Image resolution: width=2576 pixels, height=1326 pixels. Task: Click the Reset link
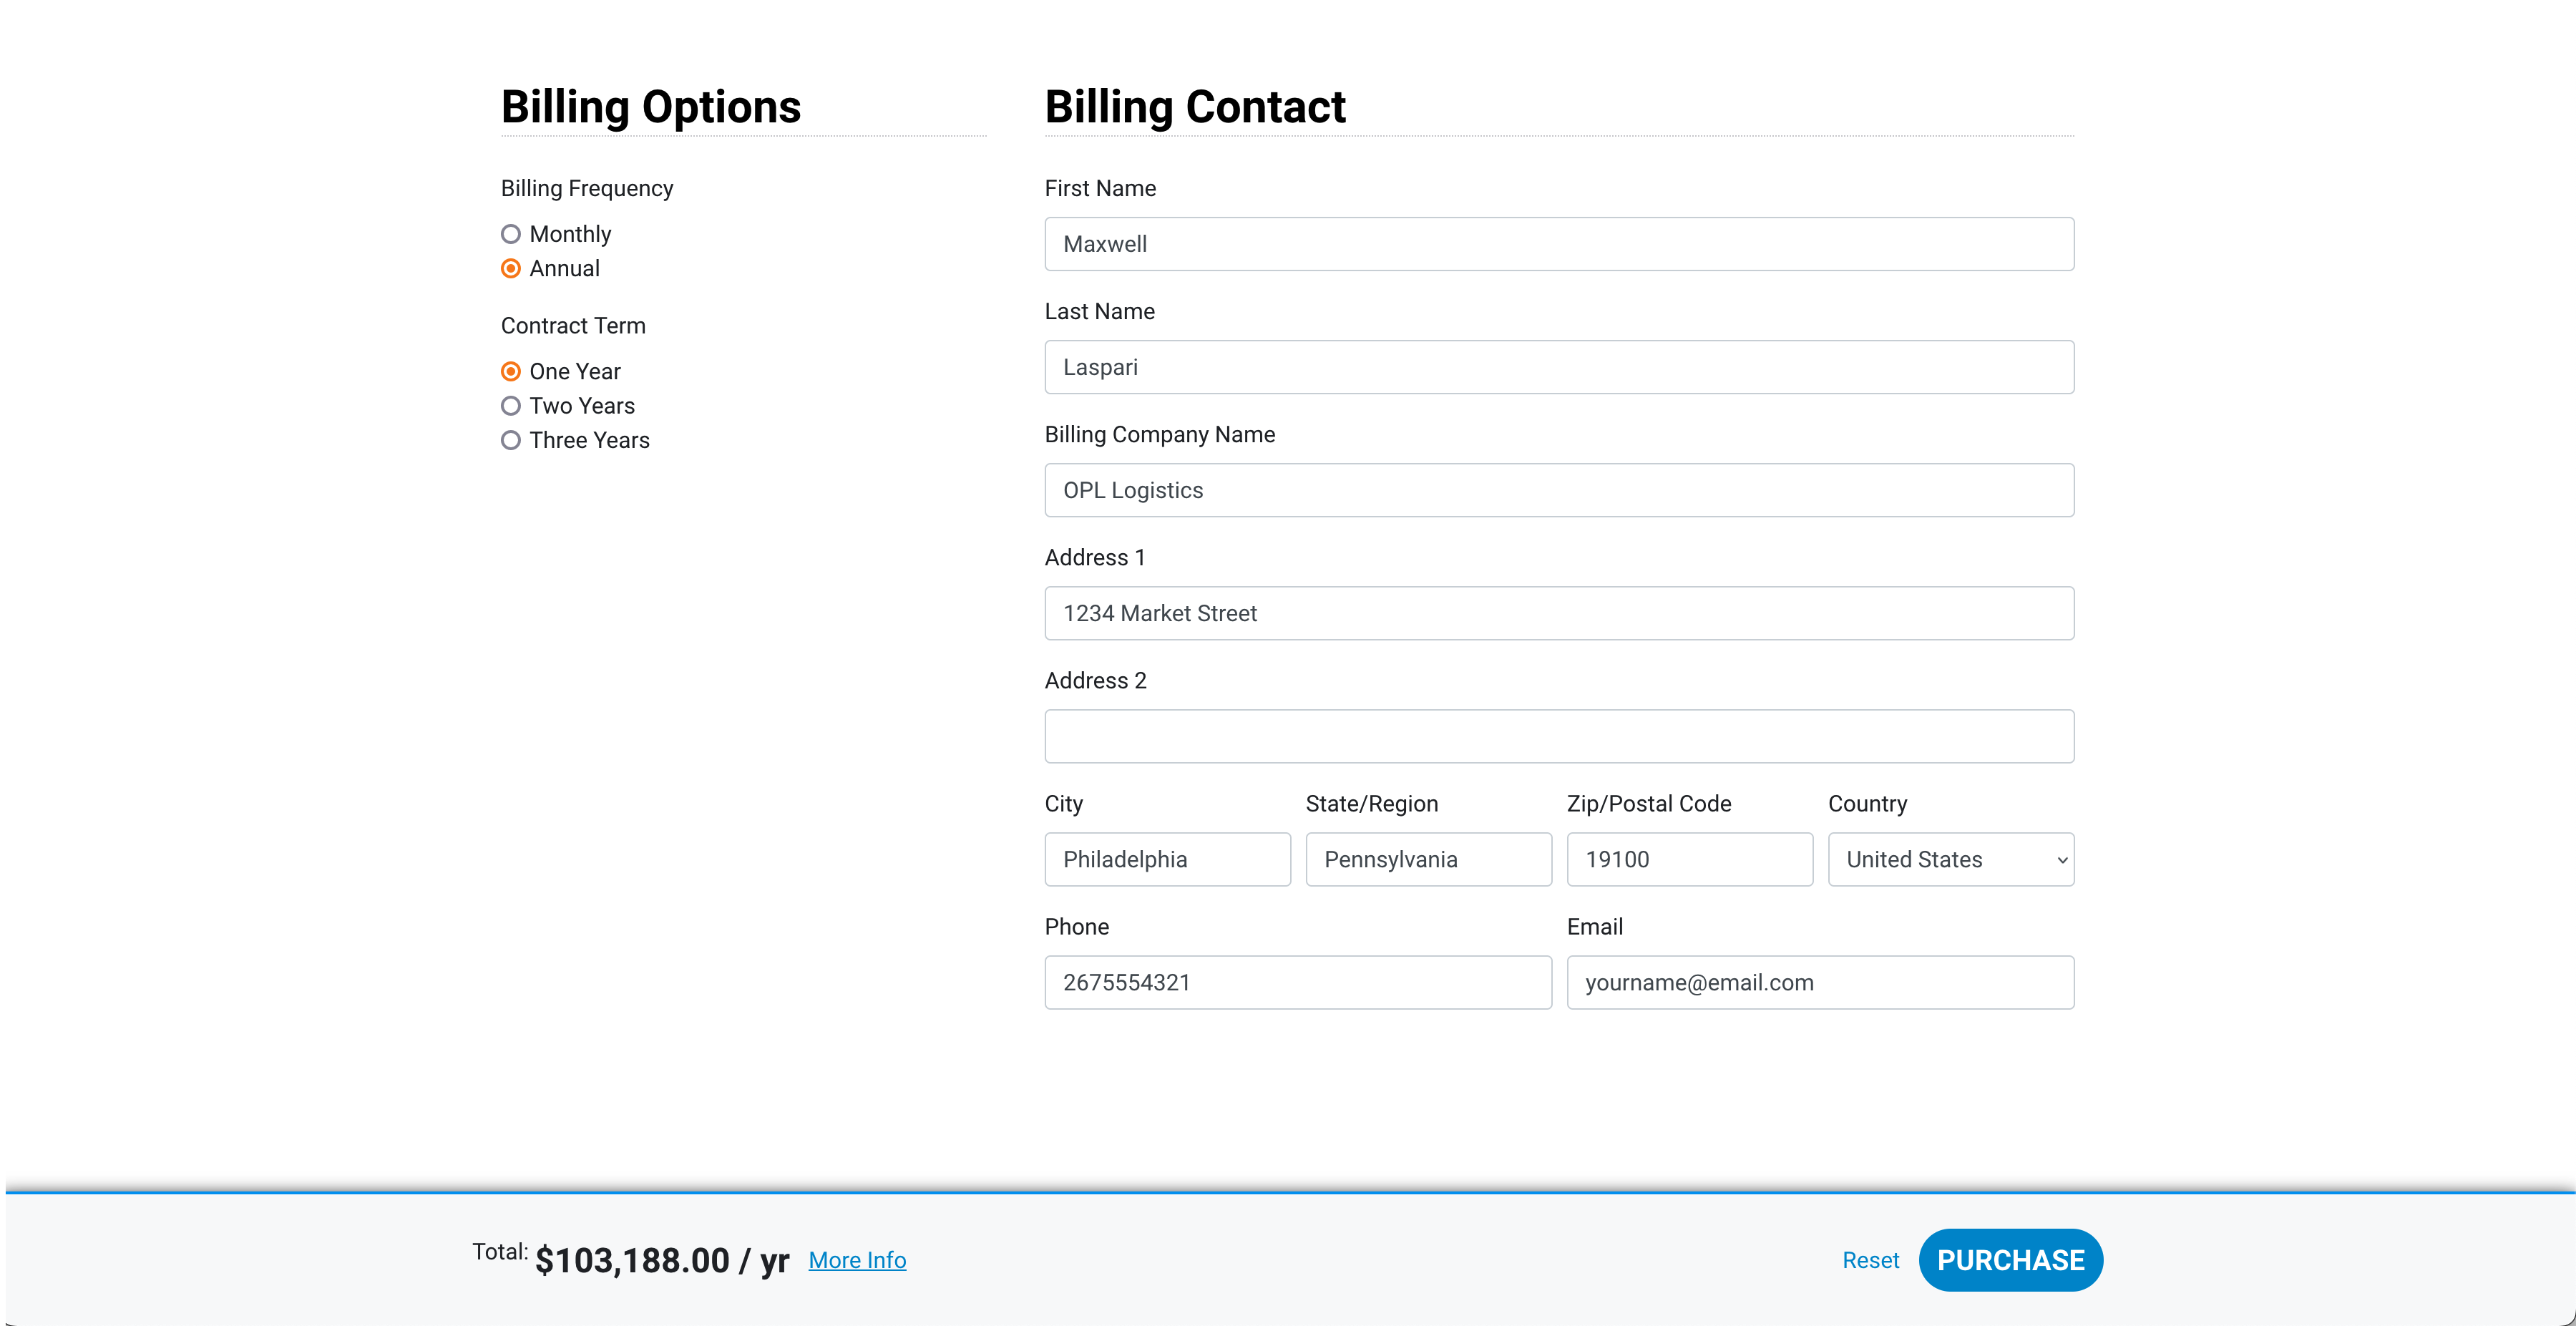coord(1870,1260)
